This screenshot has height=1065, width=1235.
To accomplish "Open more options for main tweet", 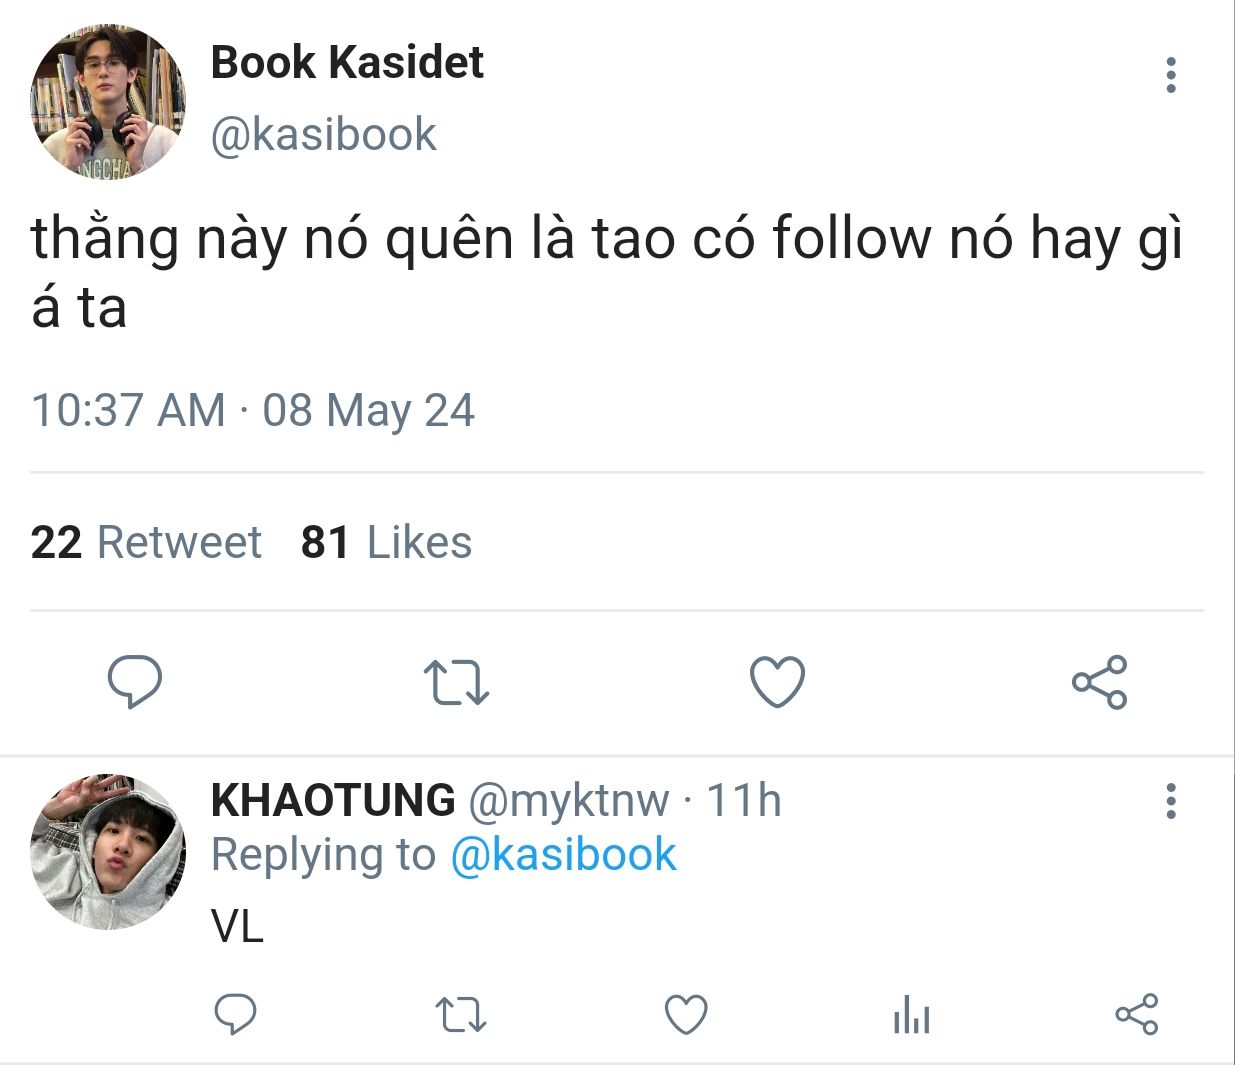I will (1171, 76).
